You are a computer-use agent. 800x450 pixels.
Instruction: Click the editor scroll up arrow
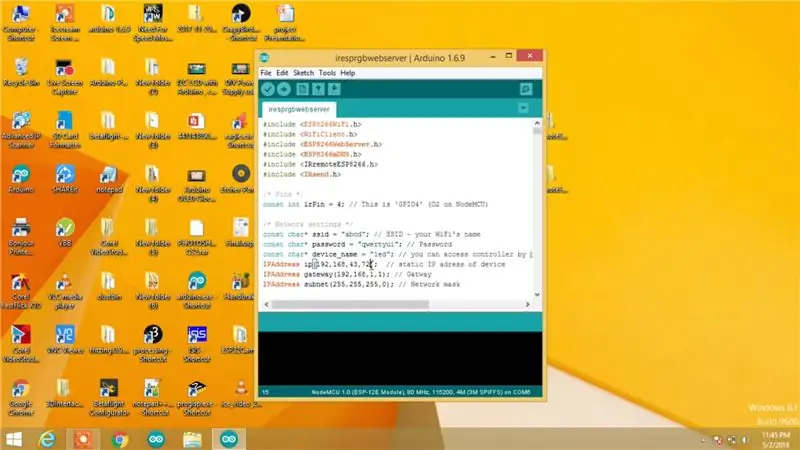[x=537, y=123]
